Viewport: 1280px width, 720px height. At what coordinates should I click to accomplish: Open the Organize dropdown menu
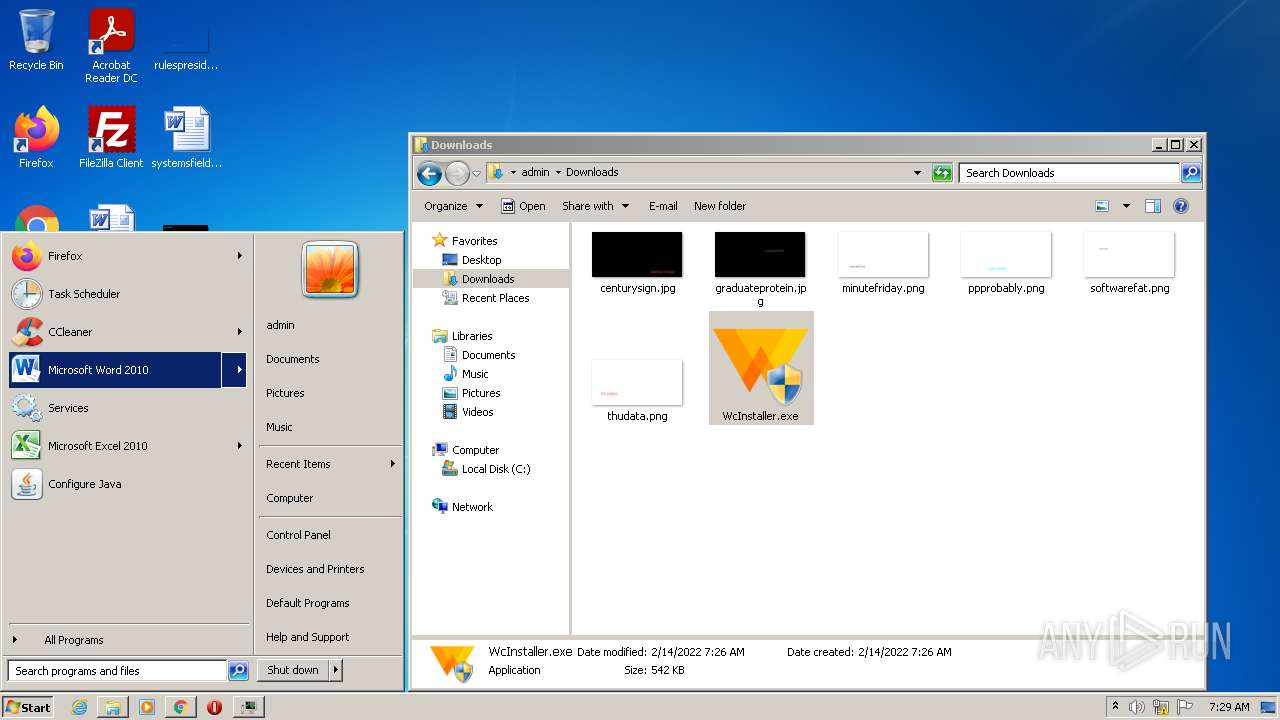453,206
